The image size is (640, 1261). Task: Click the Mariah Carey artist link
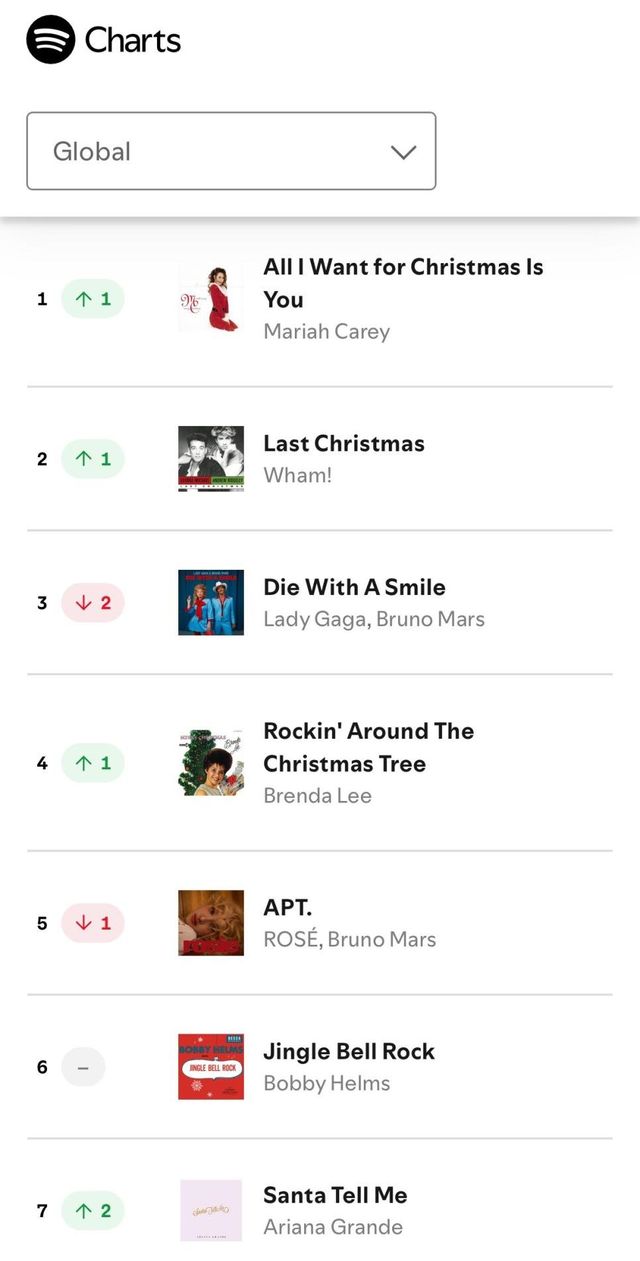coord(326,331)
